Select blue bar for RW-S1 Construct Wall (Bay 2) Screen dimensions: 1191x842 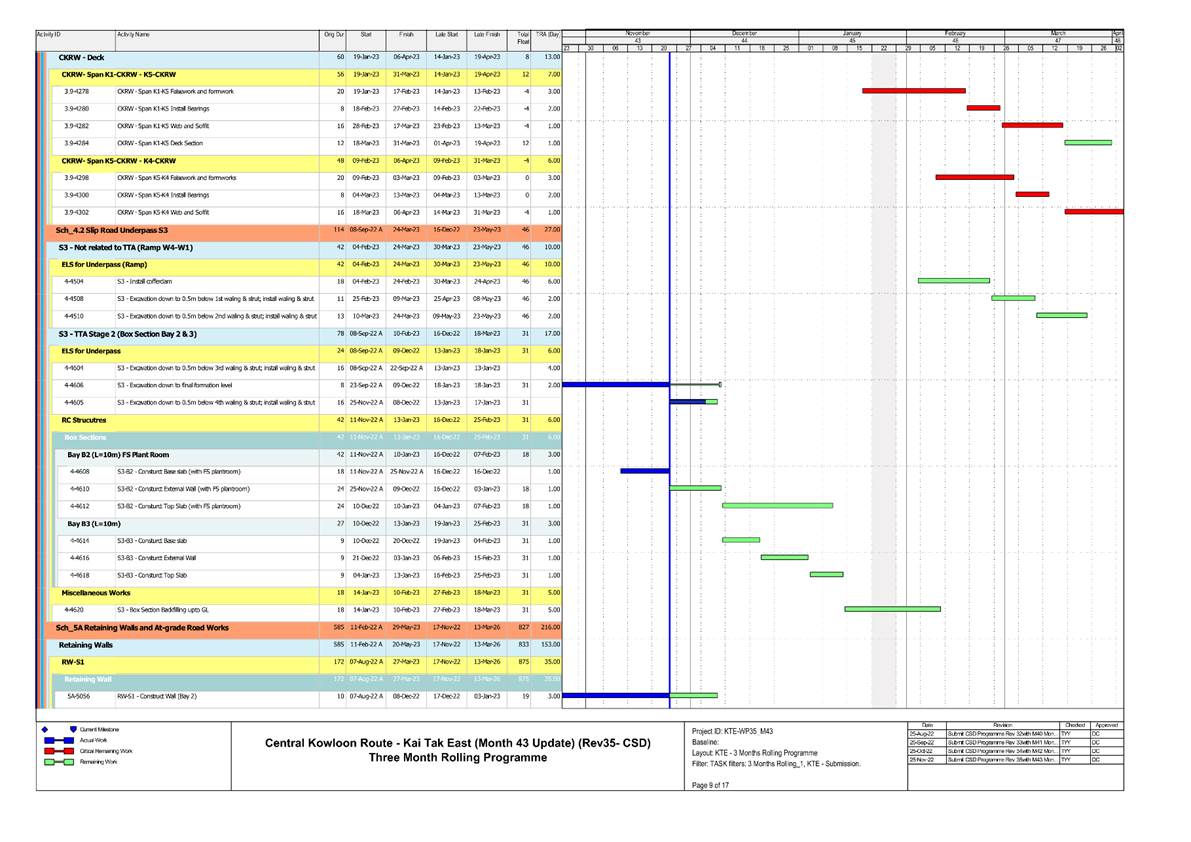tap(616, 695)
